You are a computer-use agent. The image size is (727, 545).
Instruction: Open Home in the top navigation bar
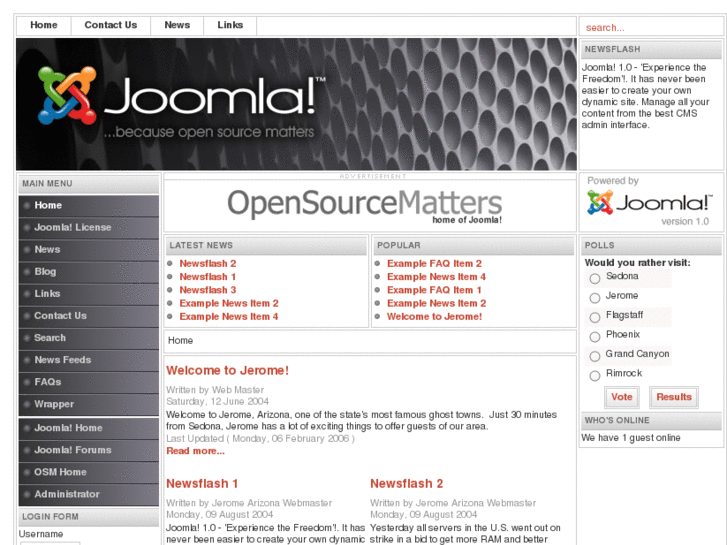[x=44, y=25]
